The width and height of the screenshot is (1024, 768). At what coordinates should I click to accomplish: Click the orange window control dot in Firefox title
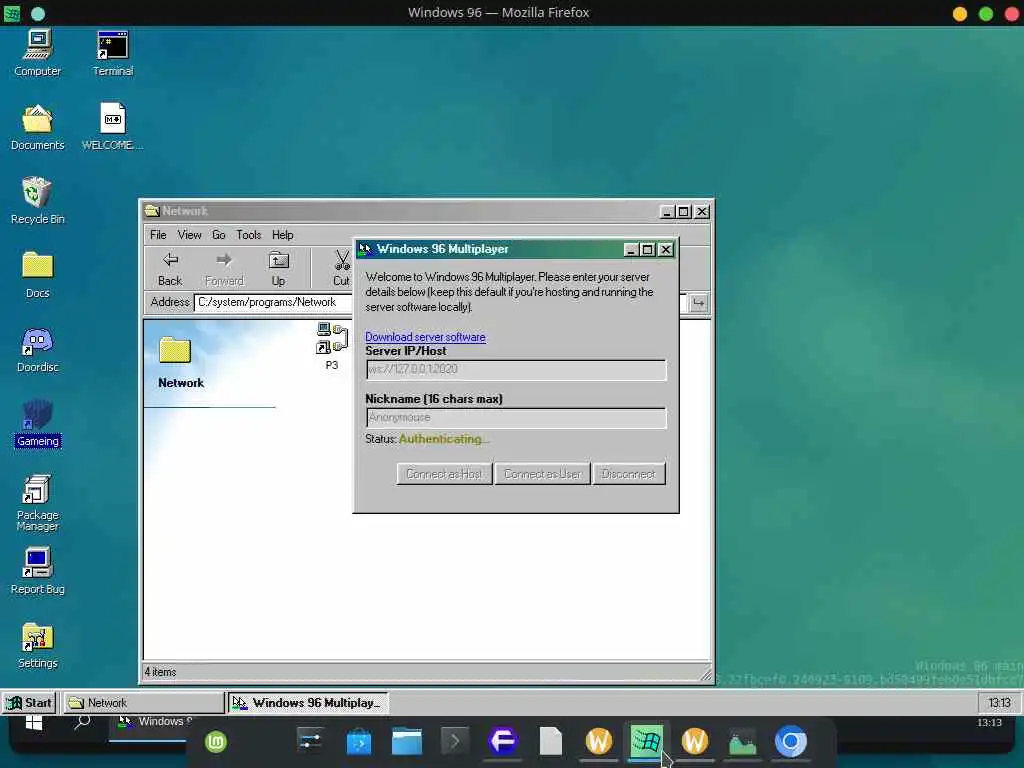click(x=959, y=13)
